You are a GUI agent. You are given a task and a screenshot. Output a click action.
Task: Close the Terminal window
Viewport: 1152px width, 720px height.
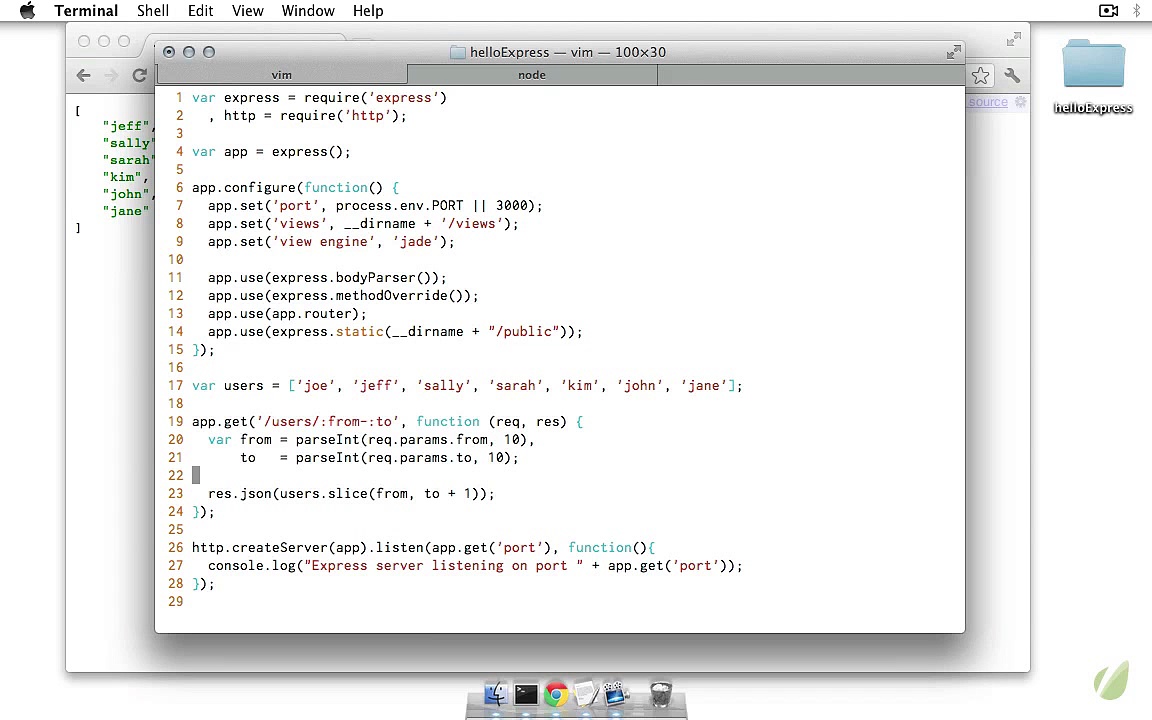tap(169, 52)
